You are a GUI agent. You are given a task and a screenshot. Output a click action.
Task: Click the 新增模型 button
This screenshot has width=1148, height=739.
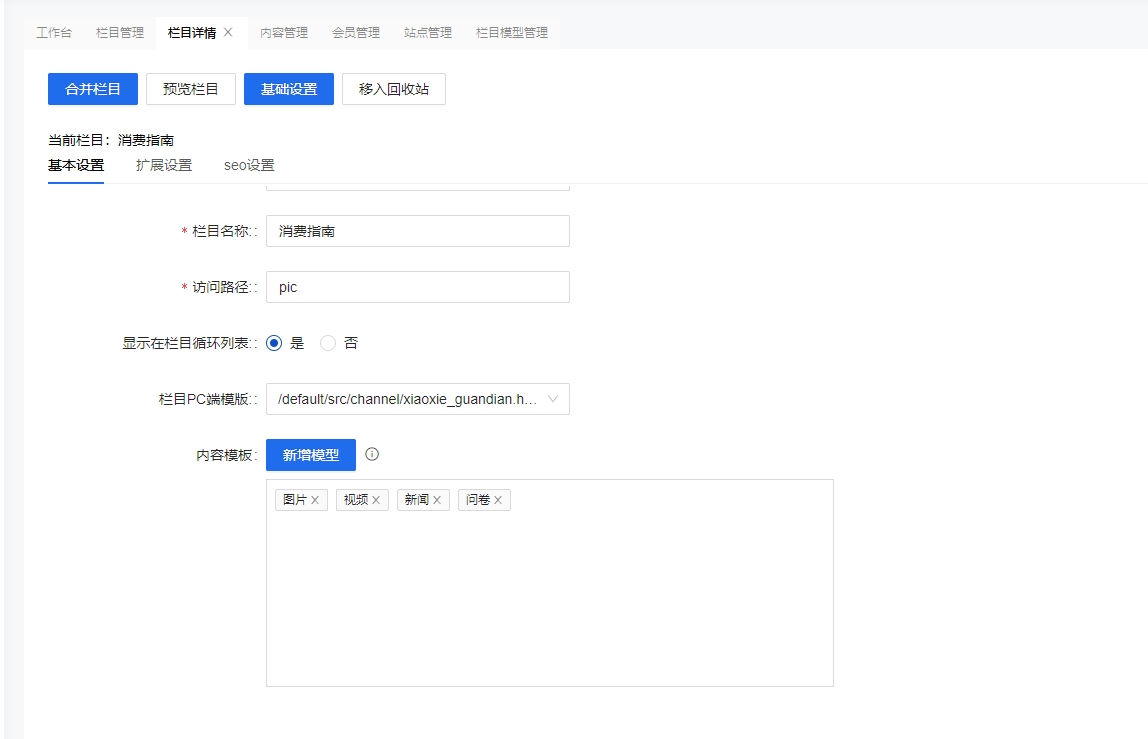(x=310, y=455)
